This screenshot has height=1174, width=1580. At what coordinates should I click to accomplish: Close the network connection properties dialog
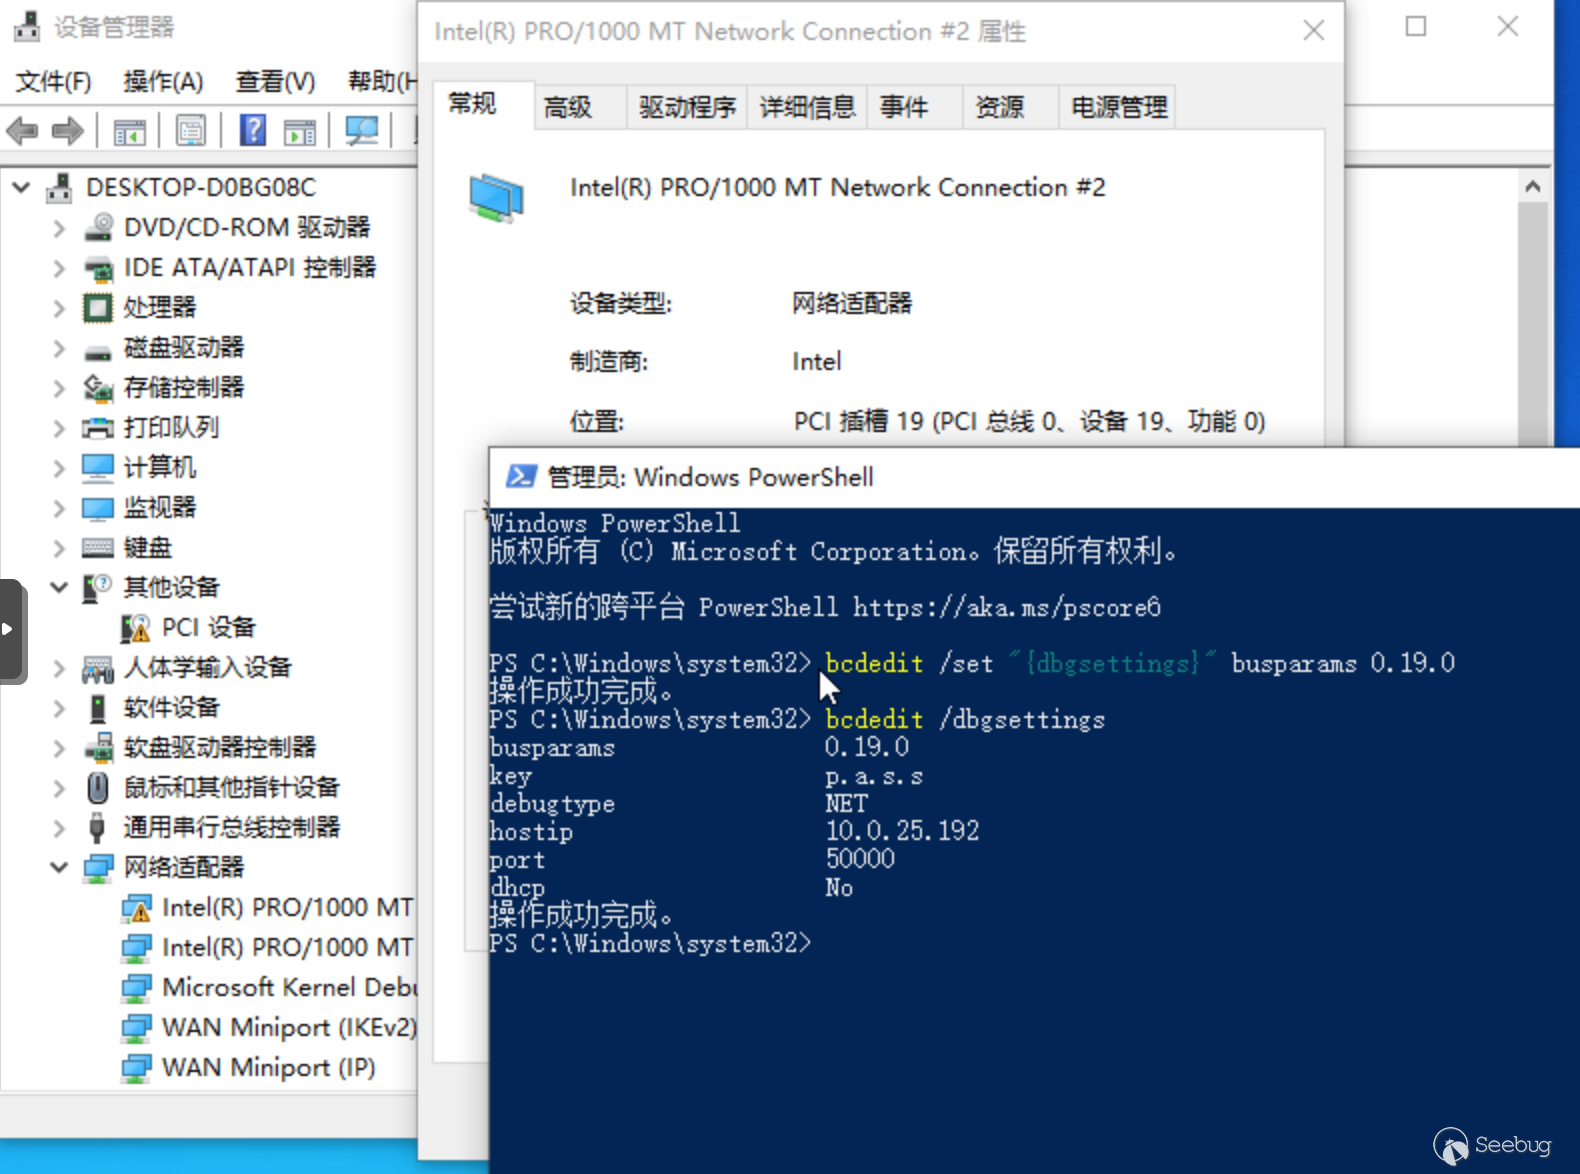pyautogui.click(x=1314, y=31)
